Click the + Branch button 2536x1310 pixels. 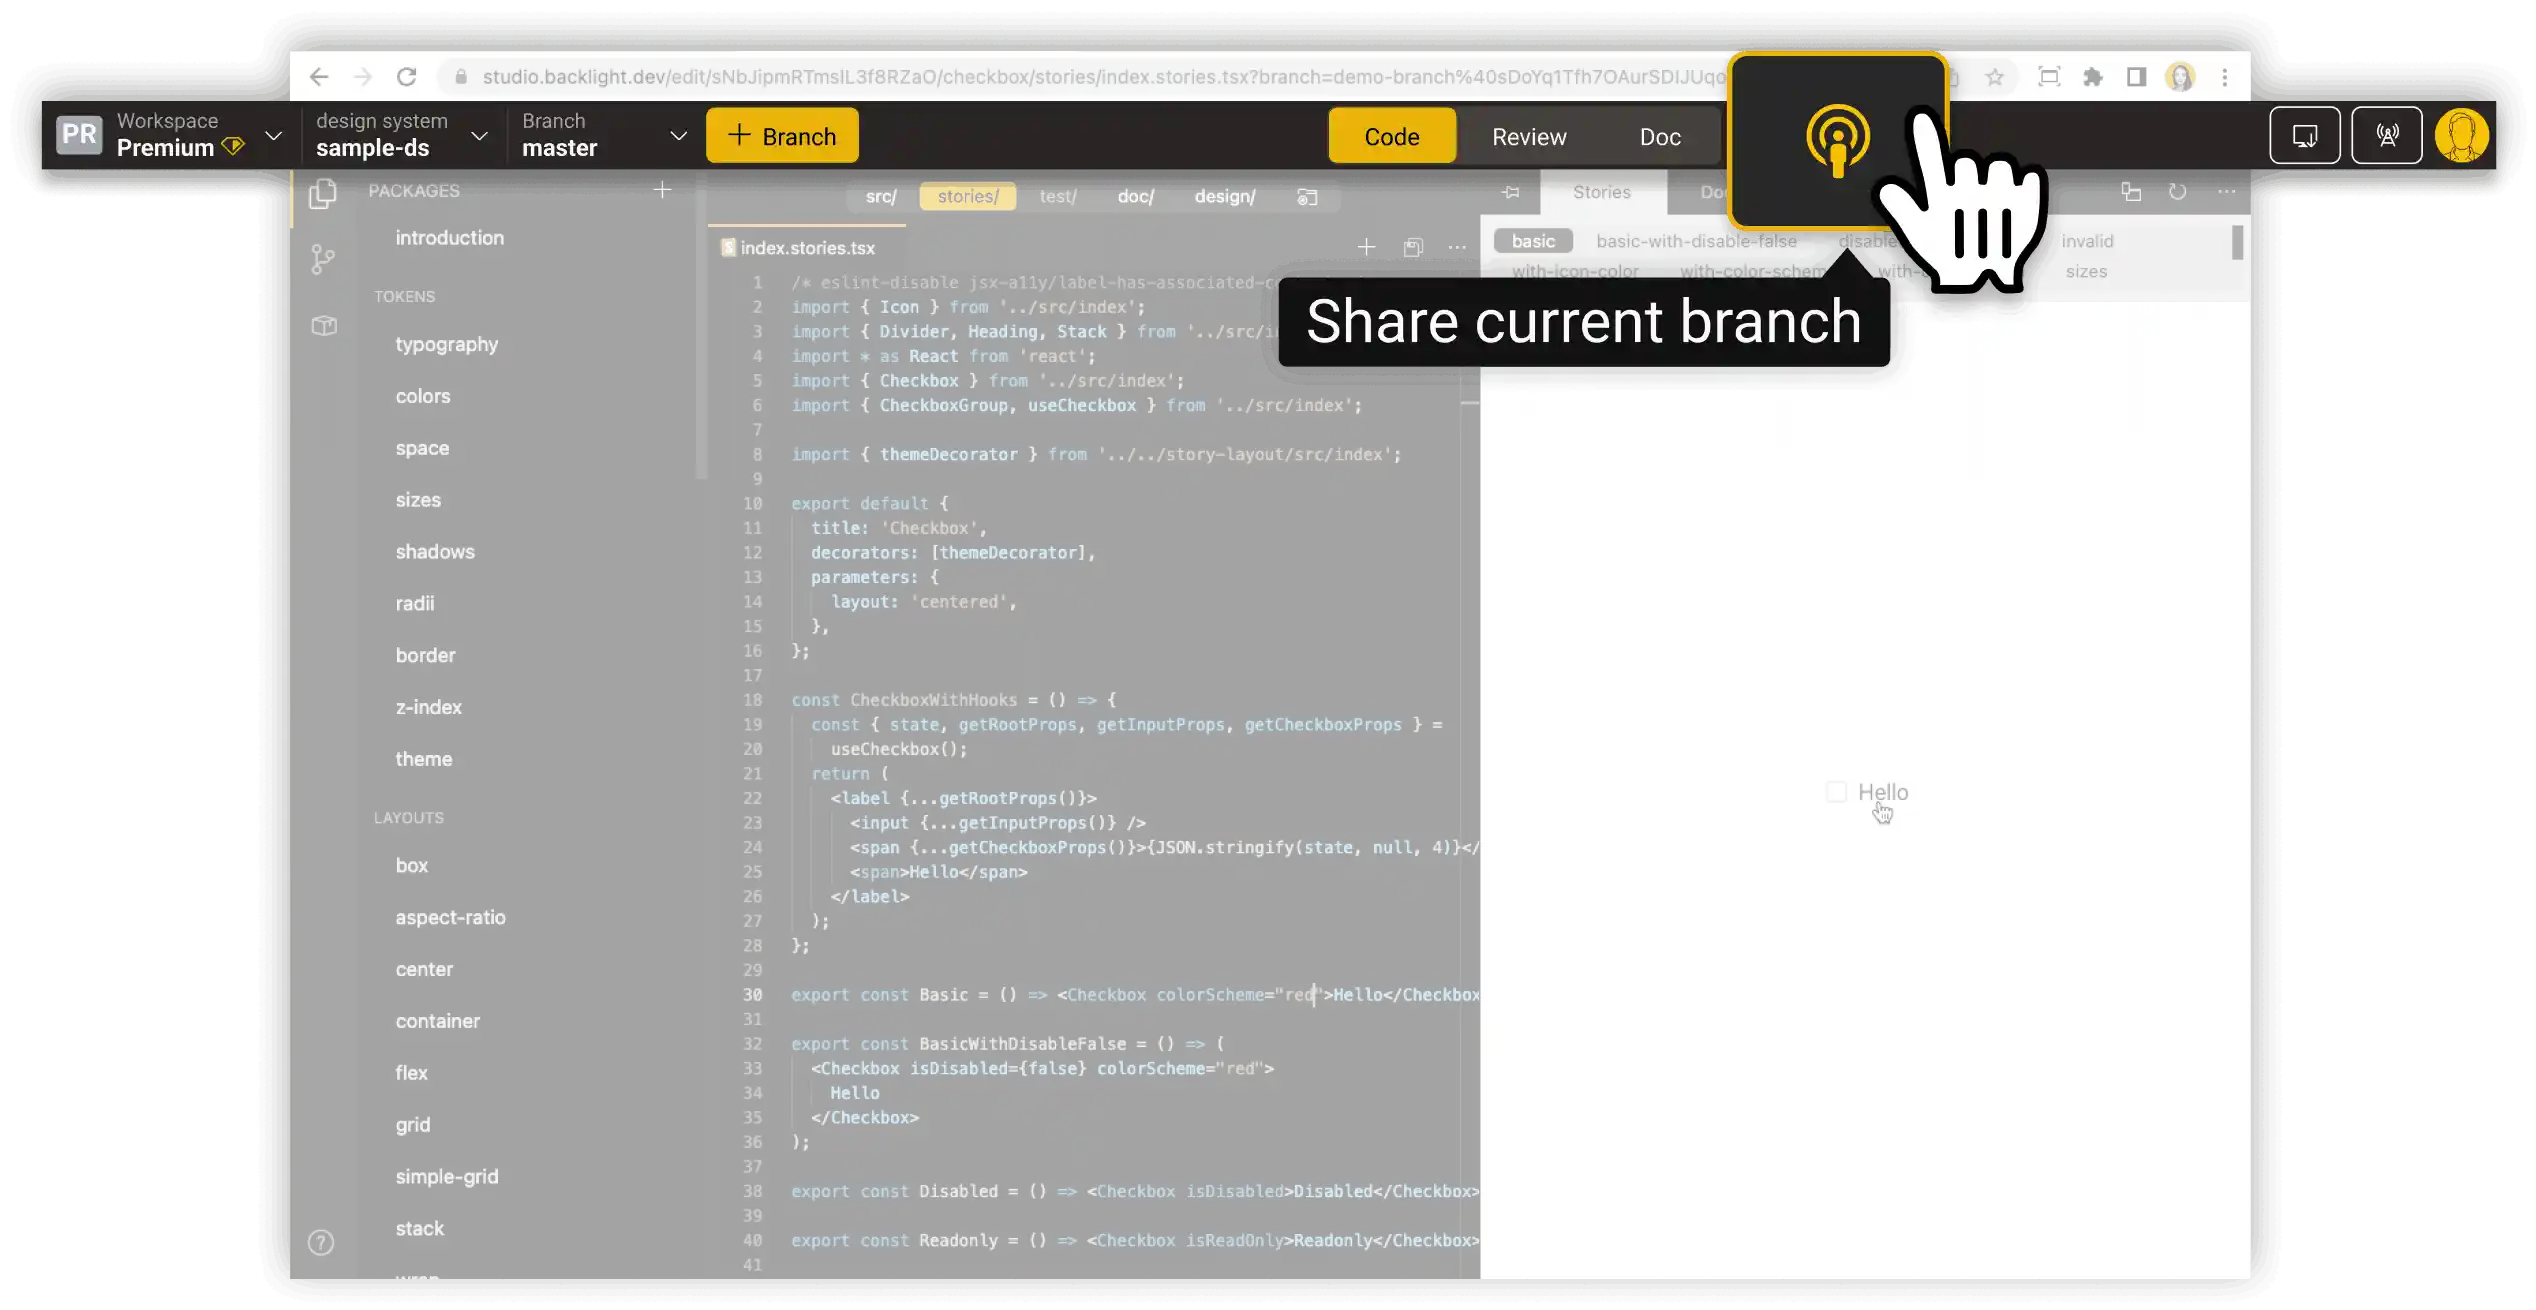pyautogui.click(x=782, y=135)
